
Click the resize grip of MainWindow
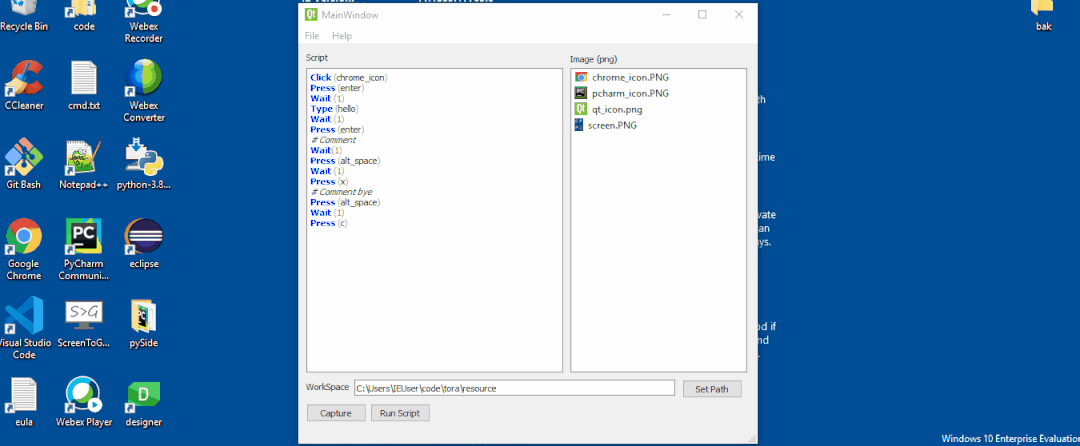pyautogui.click(x=751, y=438)
